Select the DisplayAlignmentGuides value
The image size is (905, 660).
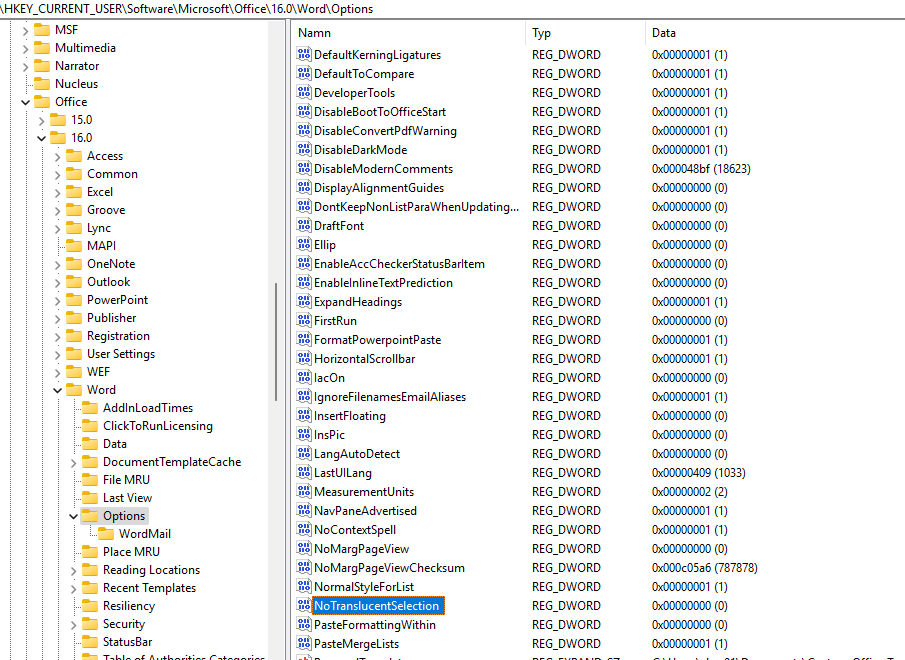pyautogui.click(x=379, y=188)
